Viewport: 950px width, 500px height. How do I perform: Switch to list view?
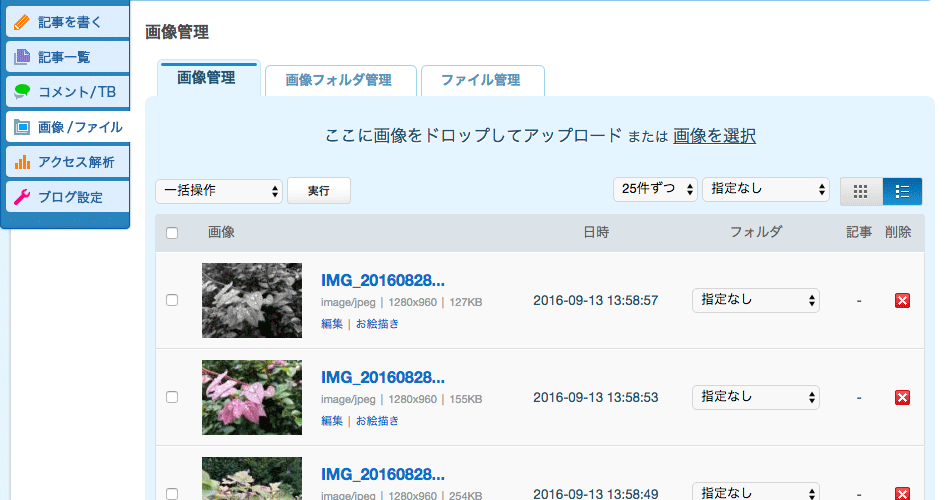point(902,192)
